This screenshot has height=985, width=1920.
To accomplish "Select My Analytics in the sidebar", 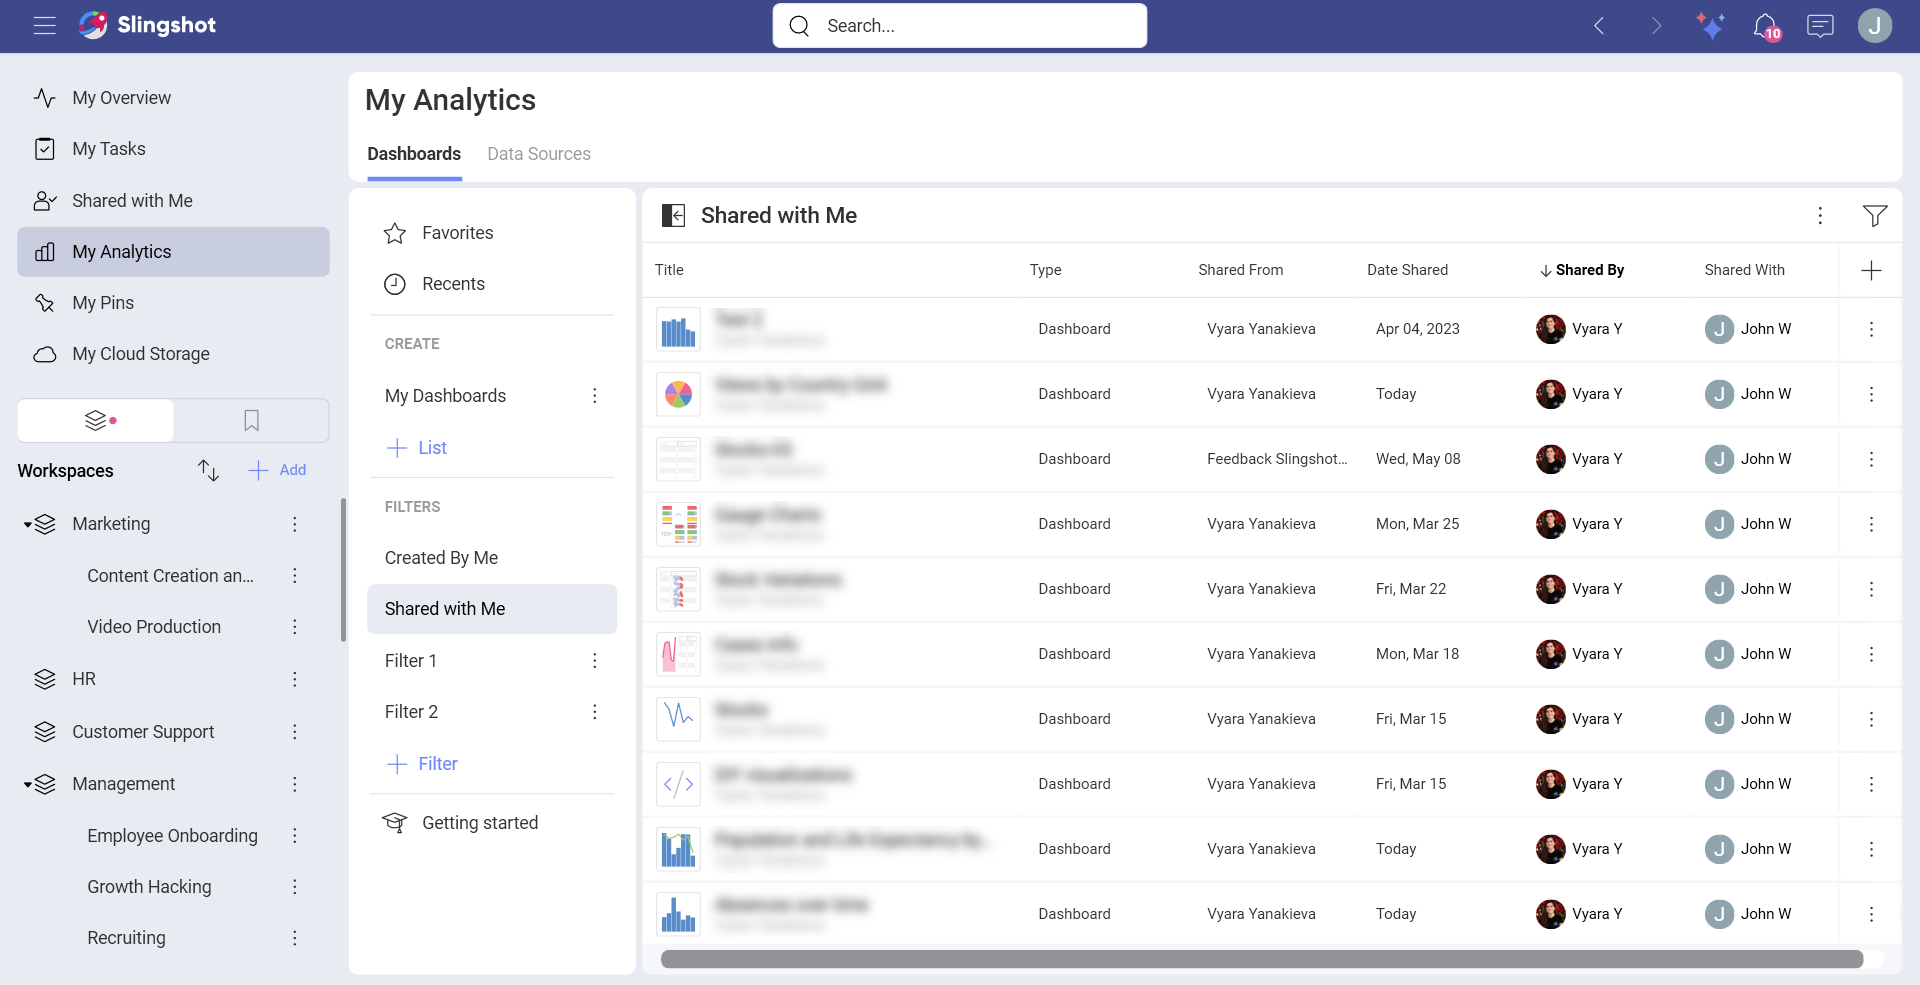I will pyautogui.click(x=173, y=252).
